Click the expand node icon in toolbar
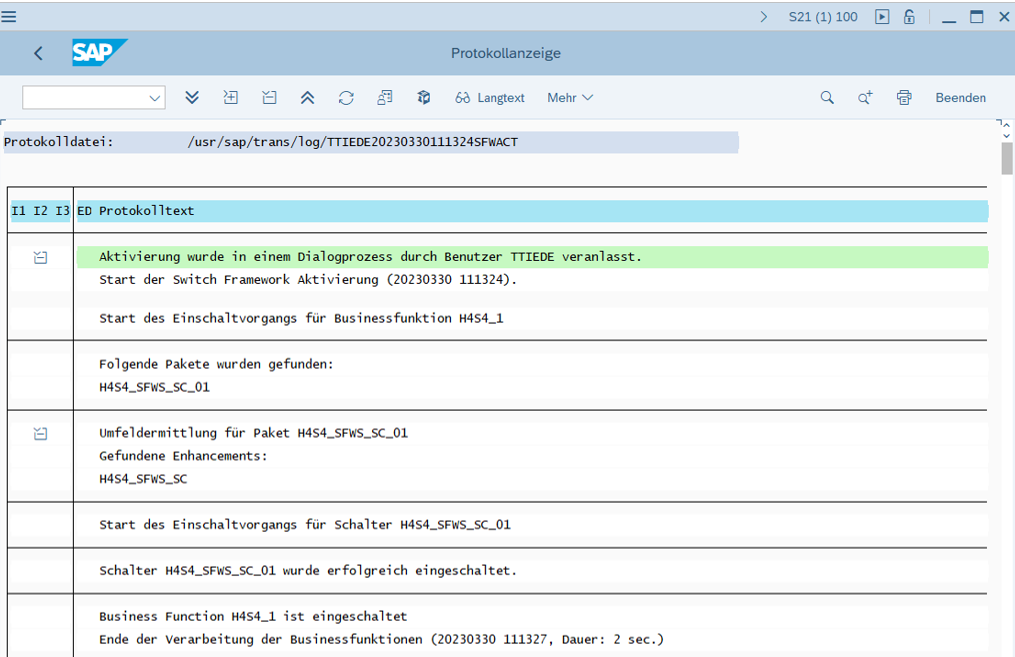This screenshot has height=657, width=1015. coord(230,97)
